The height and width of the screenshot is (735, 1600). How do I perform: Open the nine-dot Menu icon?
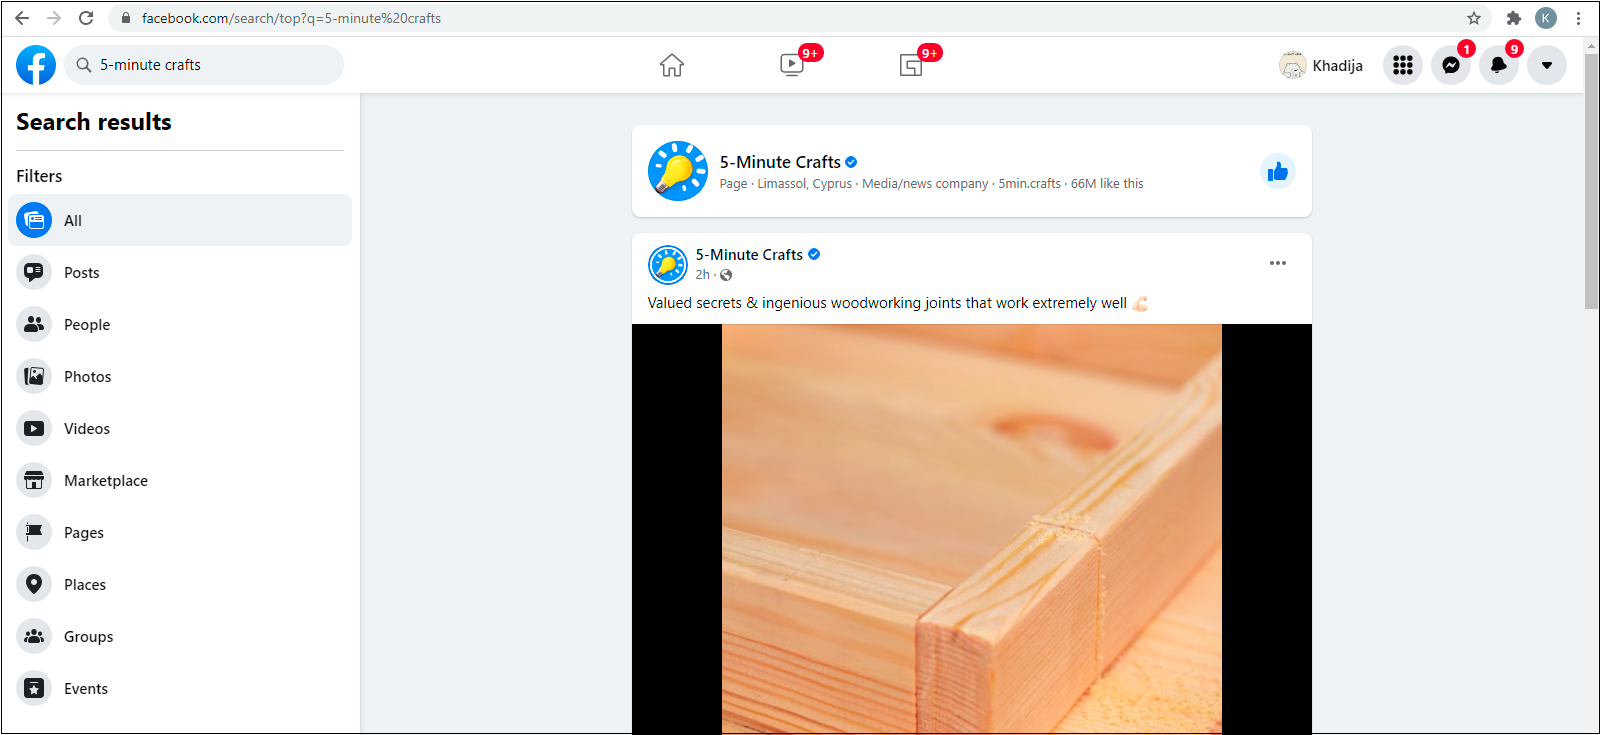click(1403, 65)
